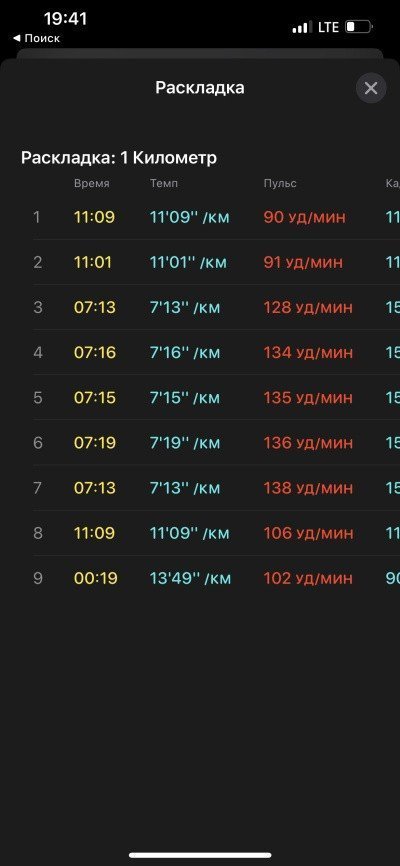The width and height of the screenshot is (400, 866).
Task: Tap the Раскладка sheet title
Action: 200,88
